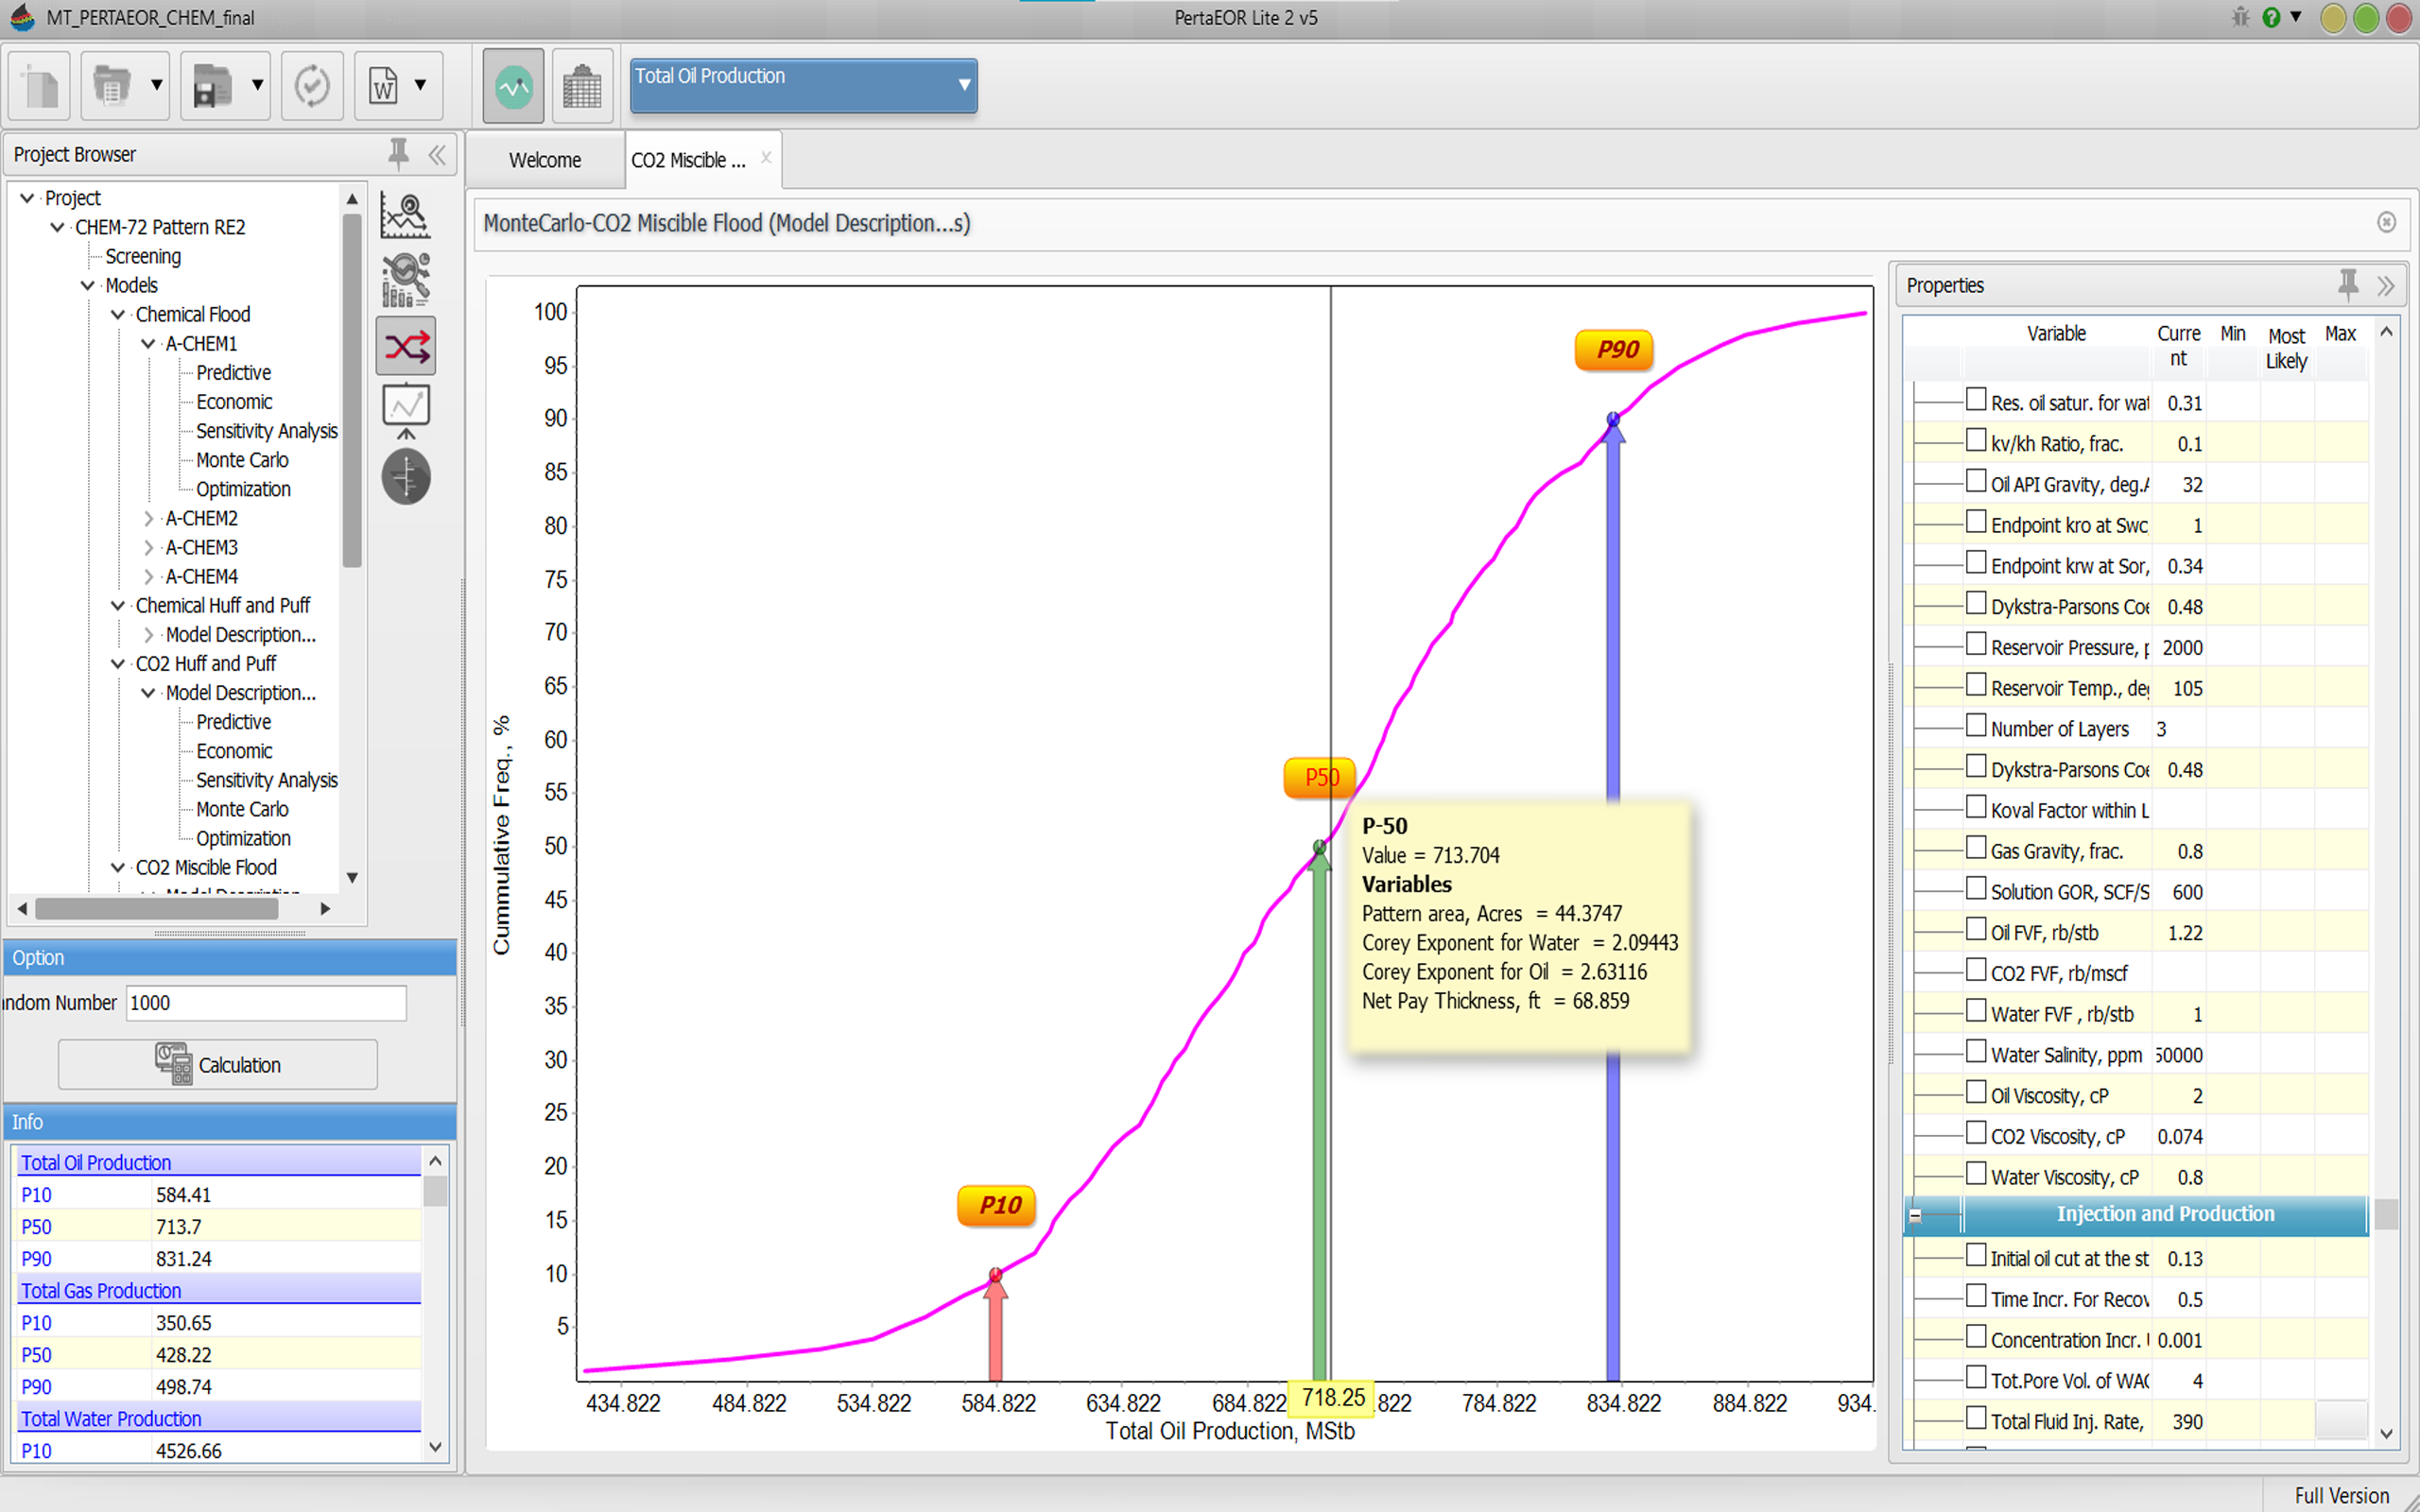Viewport: 2420px width, 1512px height.
Task: Check the Oil API Gravity checkbox
Action: (x=1975, y=481)
